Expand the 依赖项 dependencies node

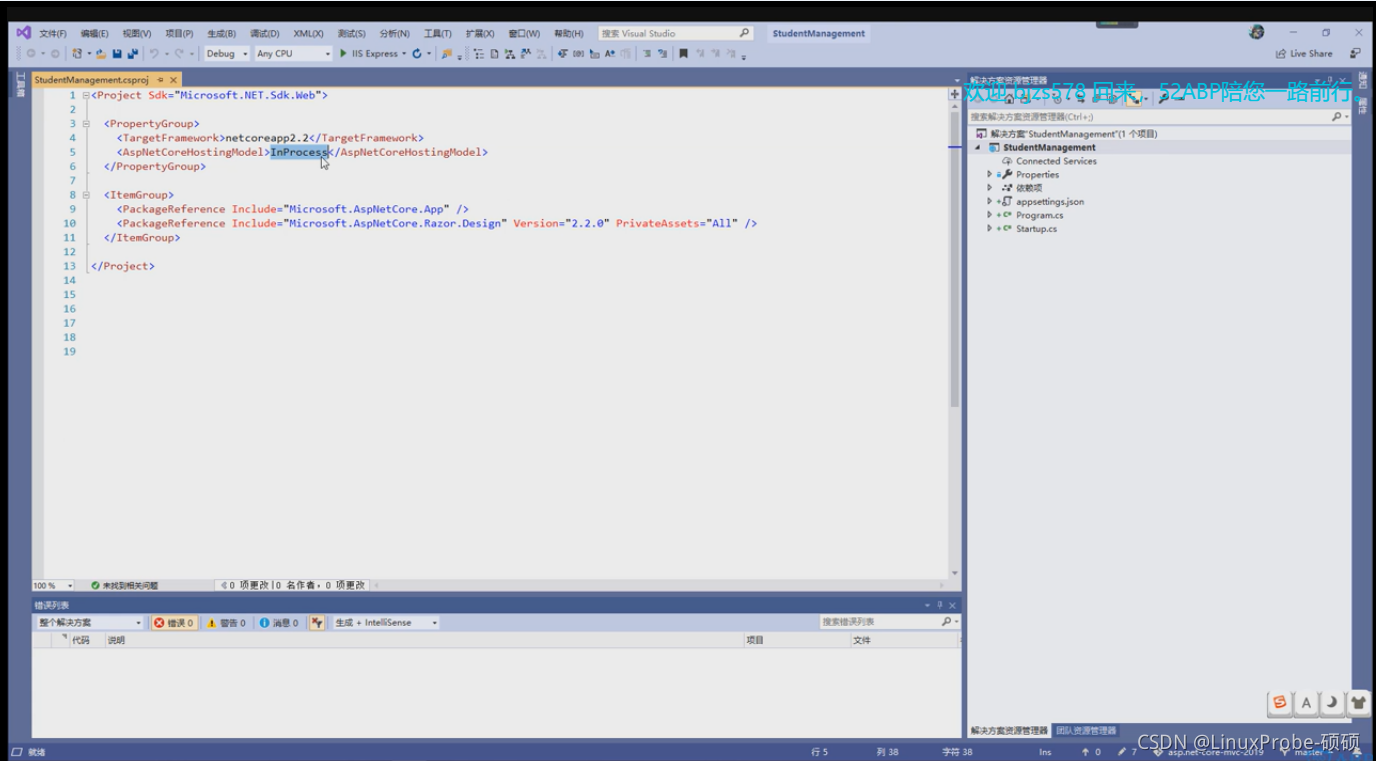point(990,188)
